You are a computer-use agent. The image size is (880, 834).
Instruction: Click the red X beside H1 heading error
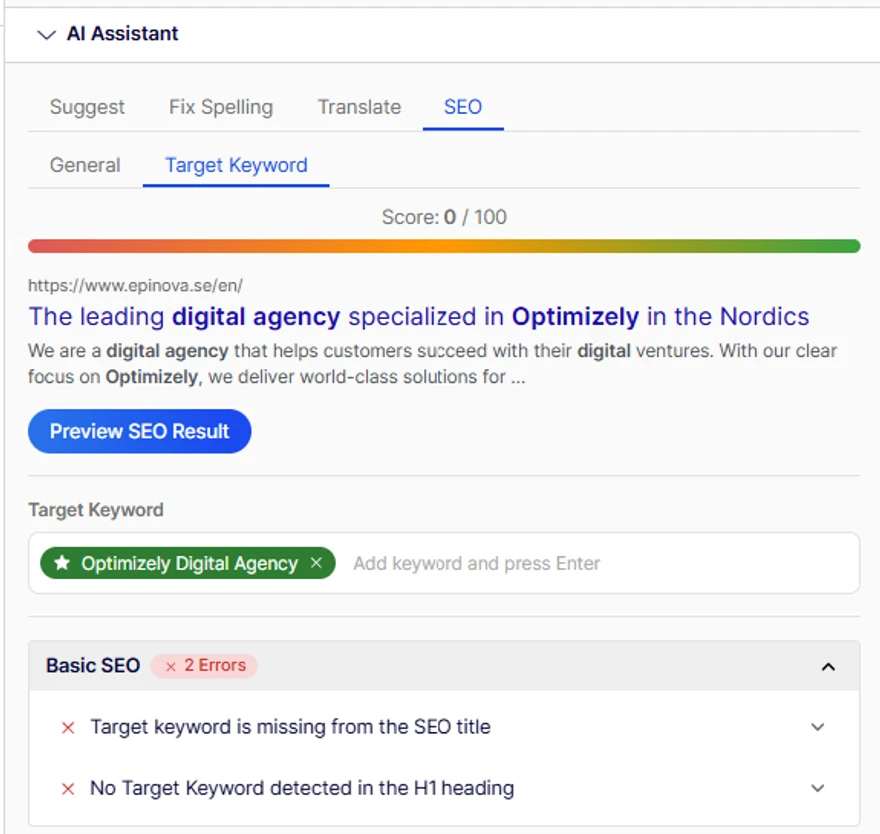click(x=68, y=789)
